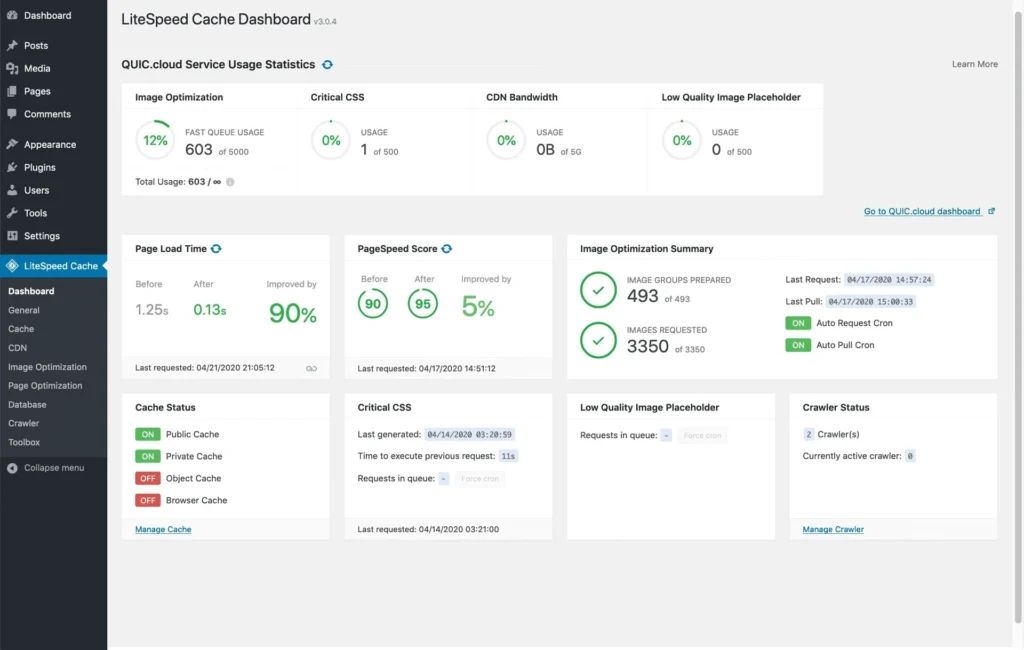Open Page Optimization submenu item
This screenshot has height=650, width=1024.
45,385
